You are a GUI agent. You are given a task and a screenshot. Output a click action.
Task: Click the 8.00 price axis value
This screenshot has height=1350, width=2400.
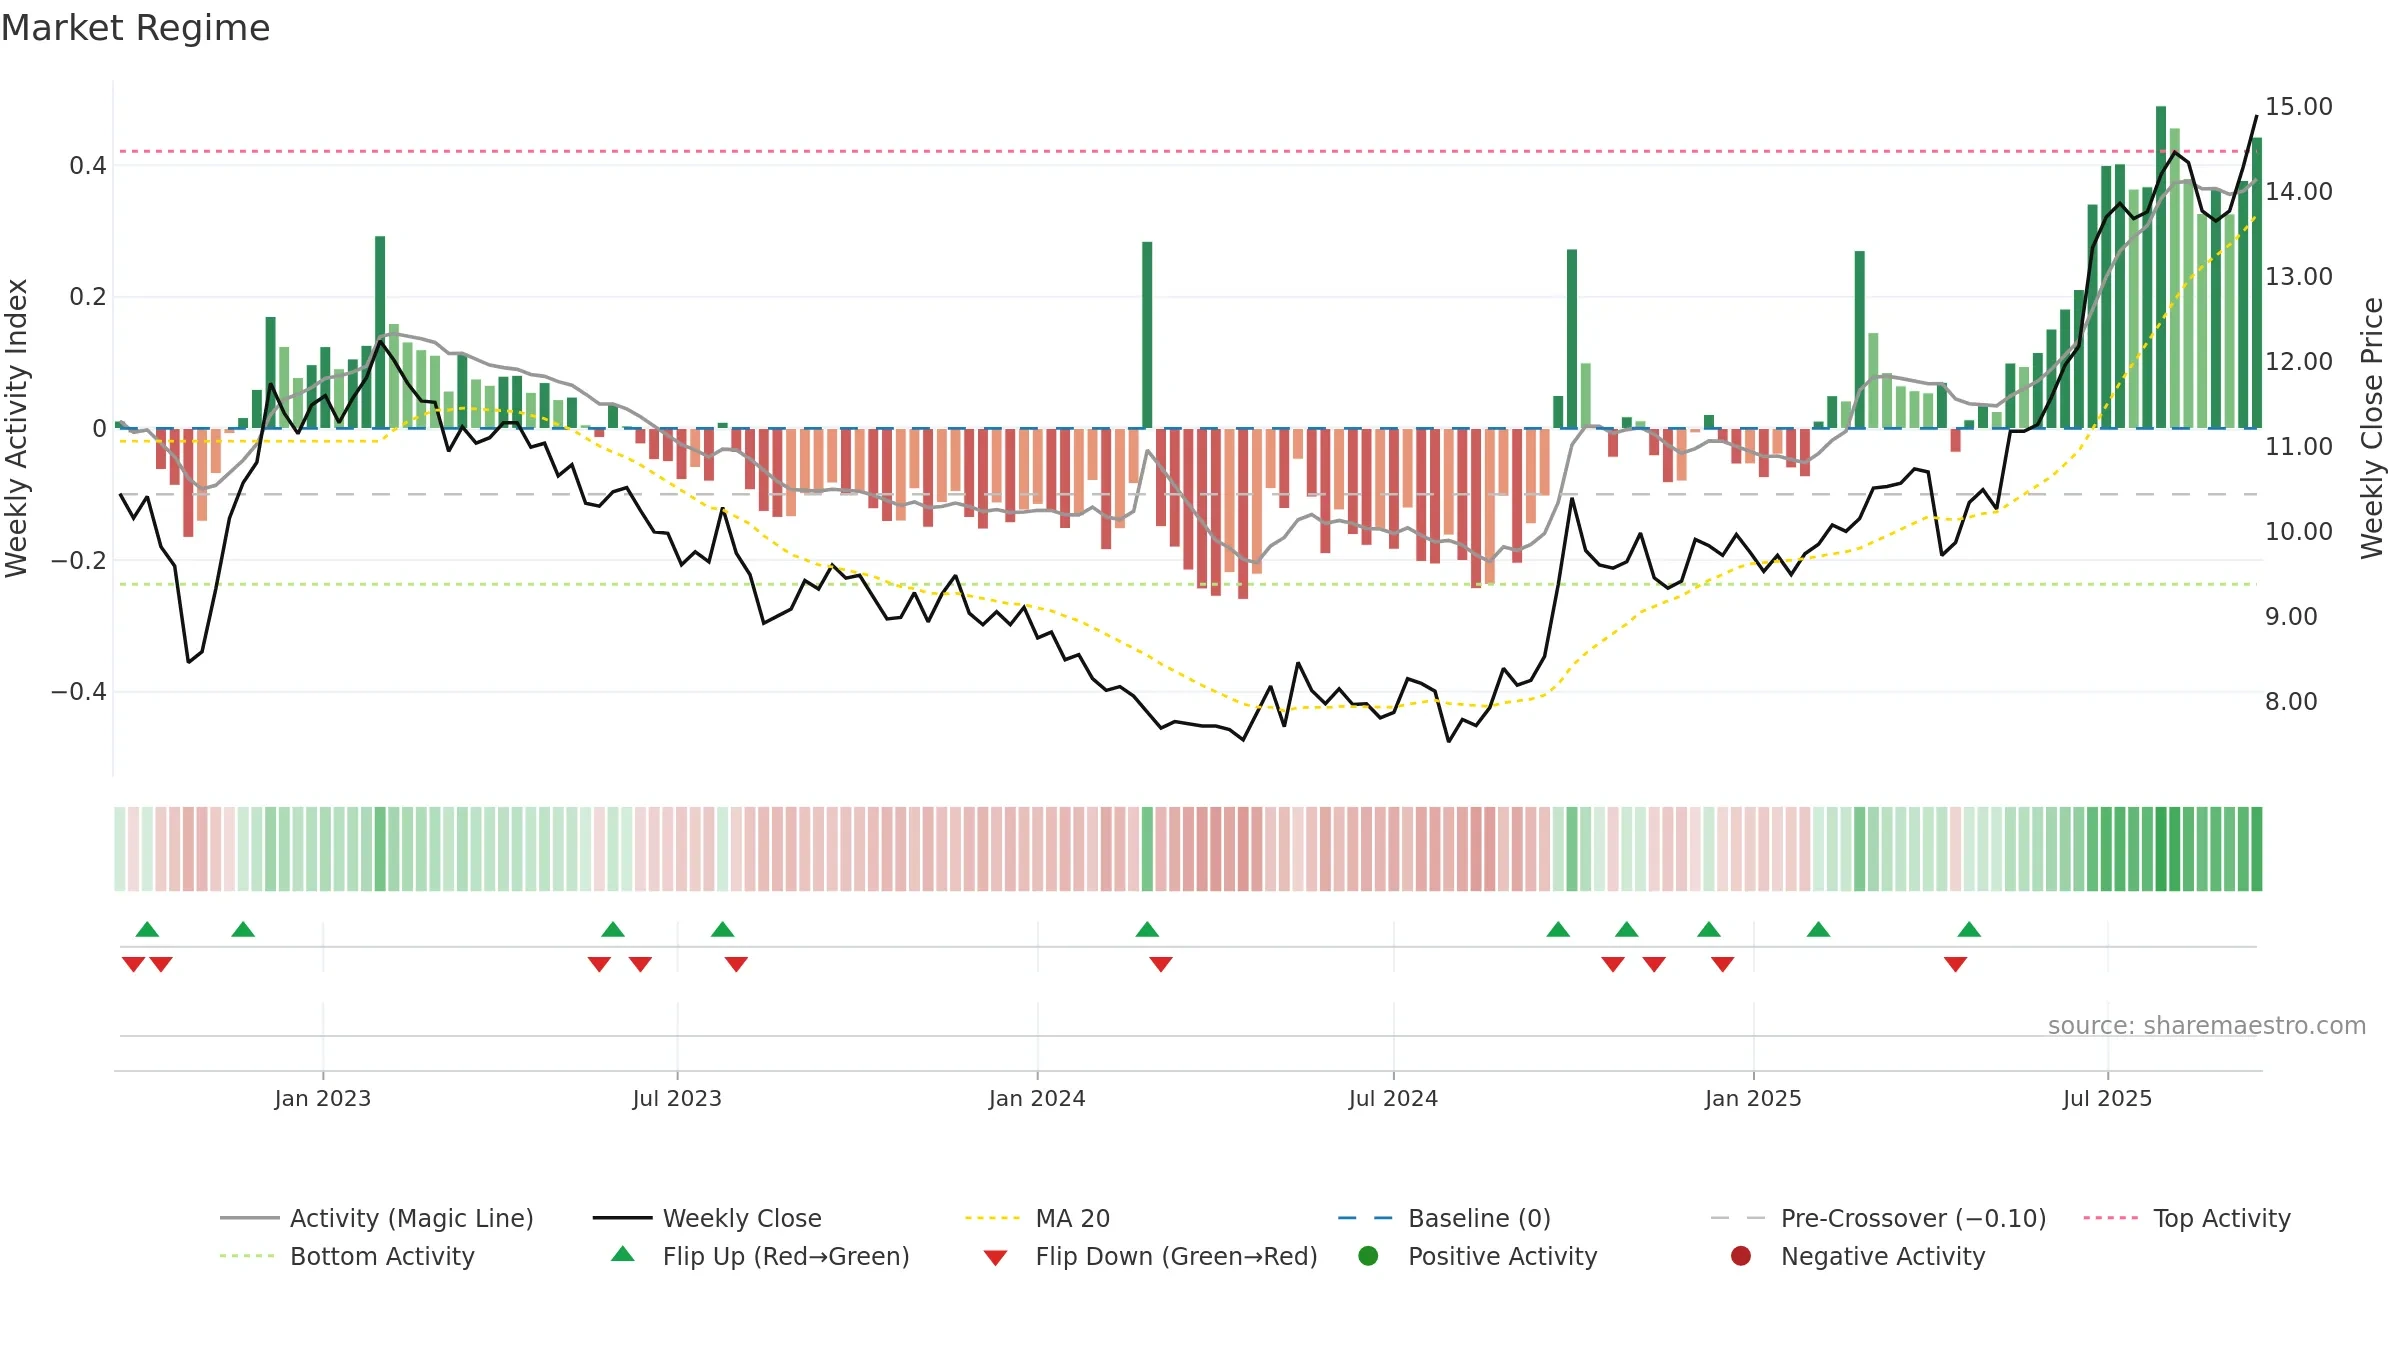click(x=2291, y=701)
